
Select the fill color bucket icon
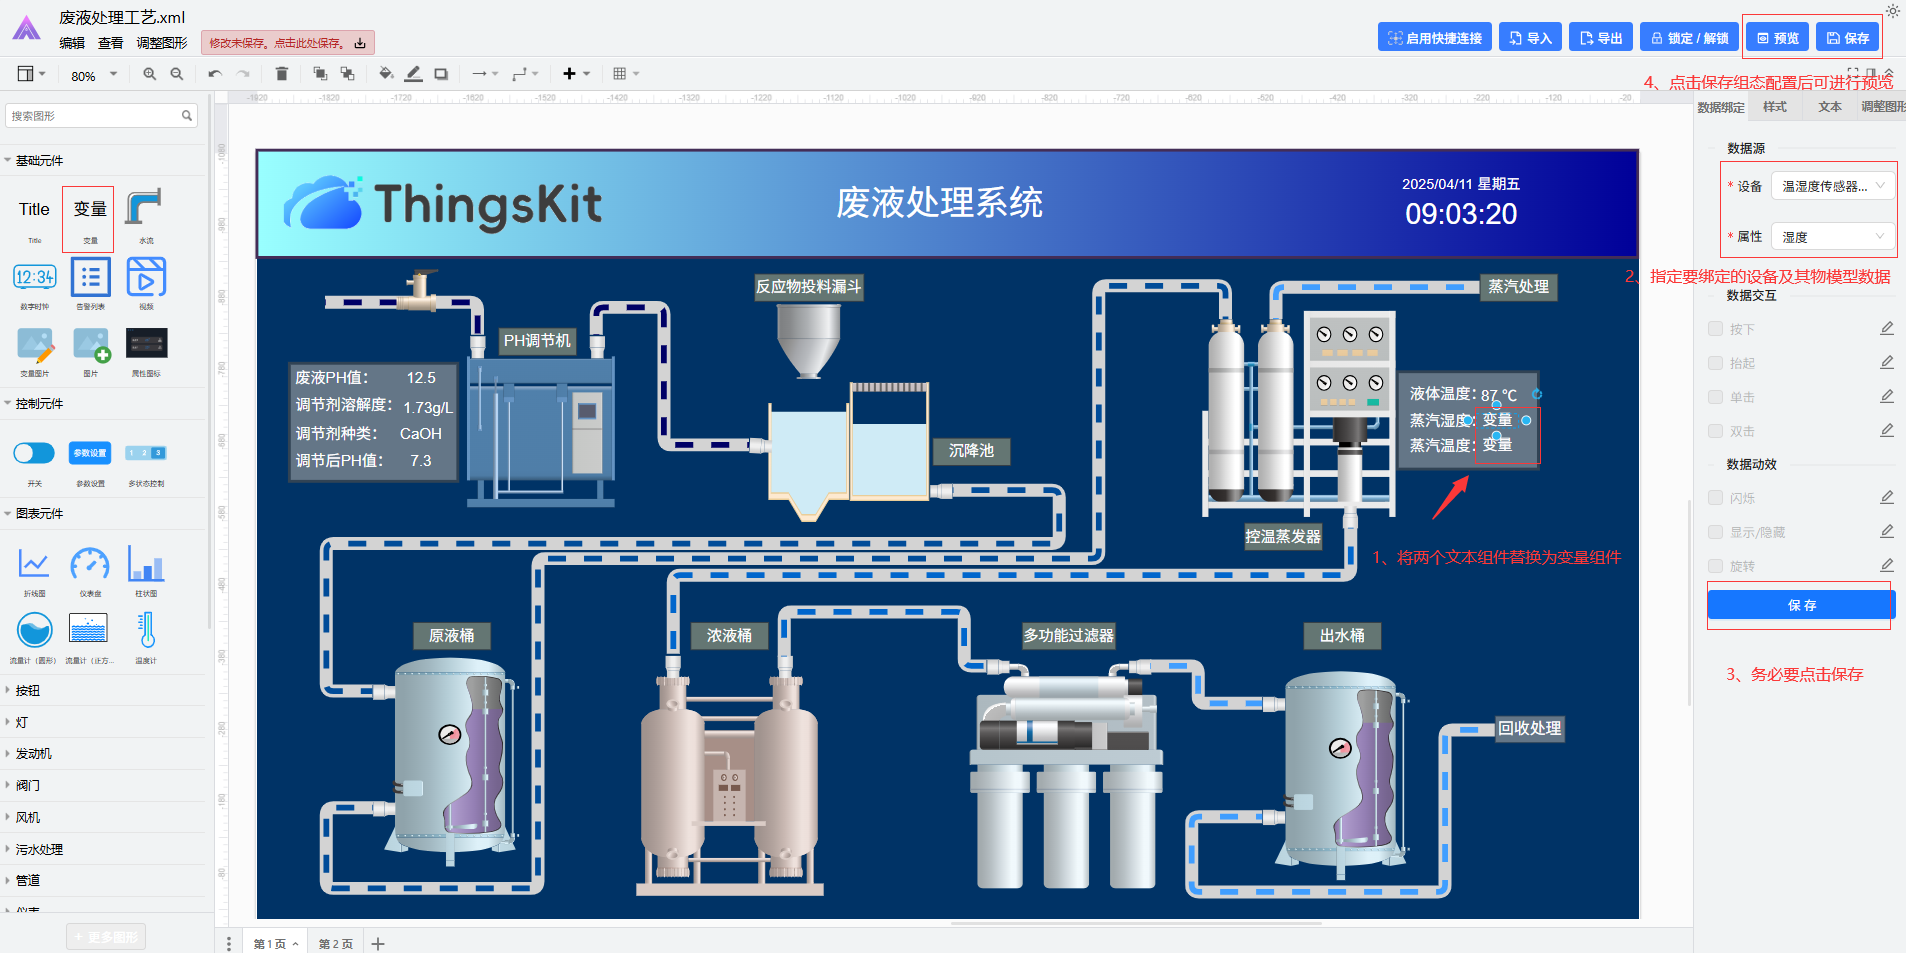tap(386, 74)
